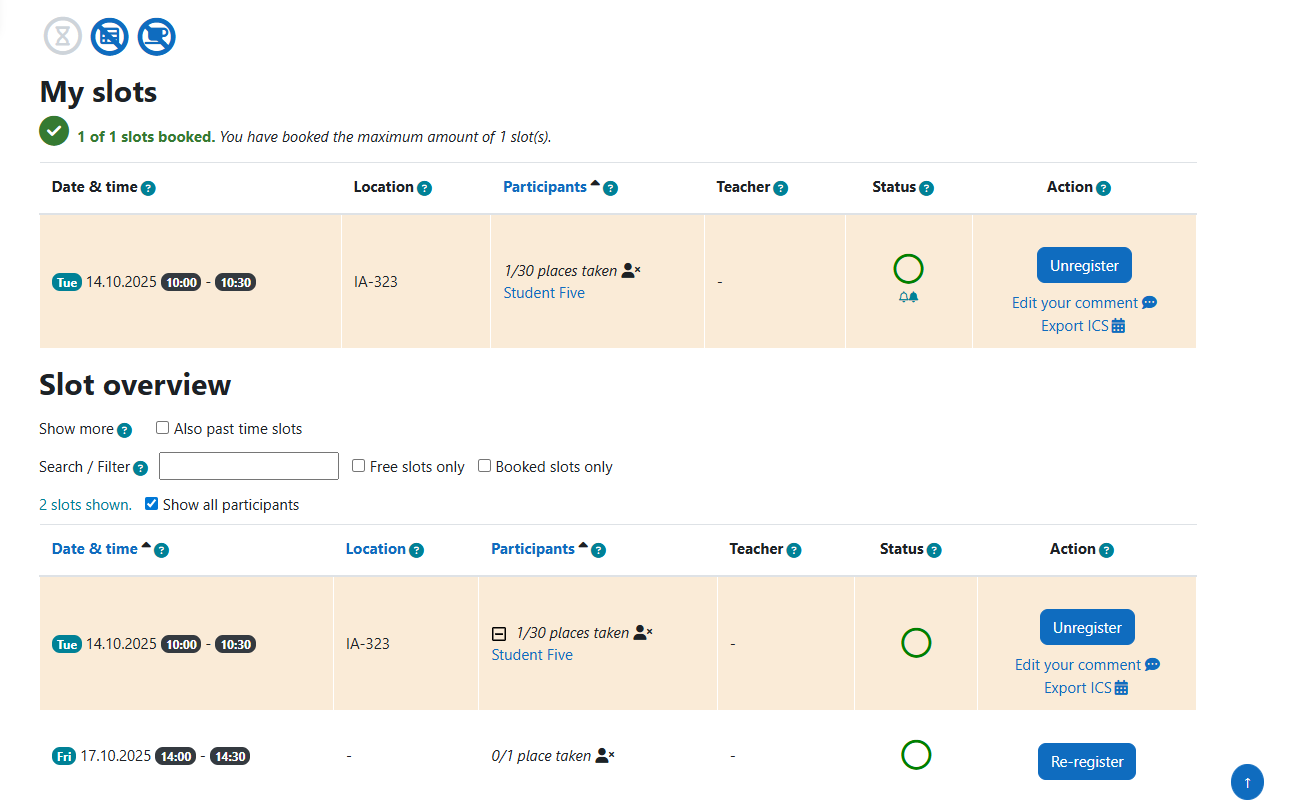Collapse participants list in Slot overview row
Image resolution: width=1289 pixels, height=804 pixels.
pyautogui.click(x=499, y=633)
